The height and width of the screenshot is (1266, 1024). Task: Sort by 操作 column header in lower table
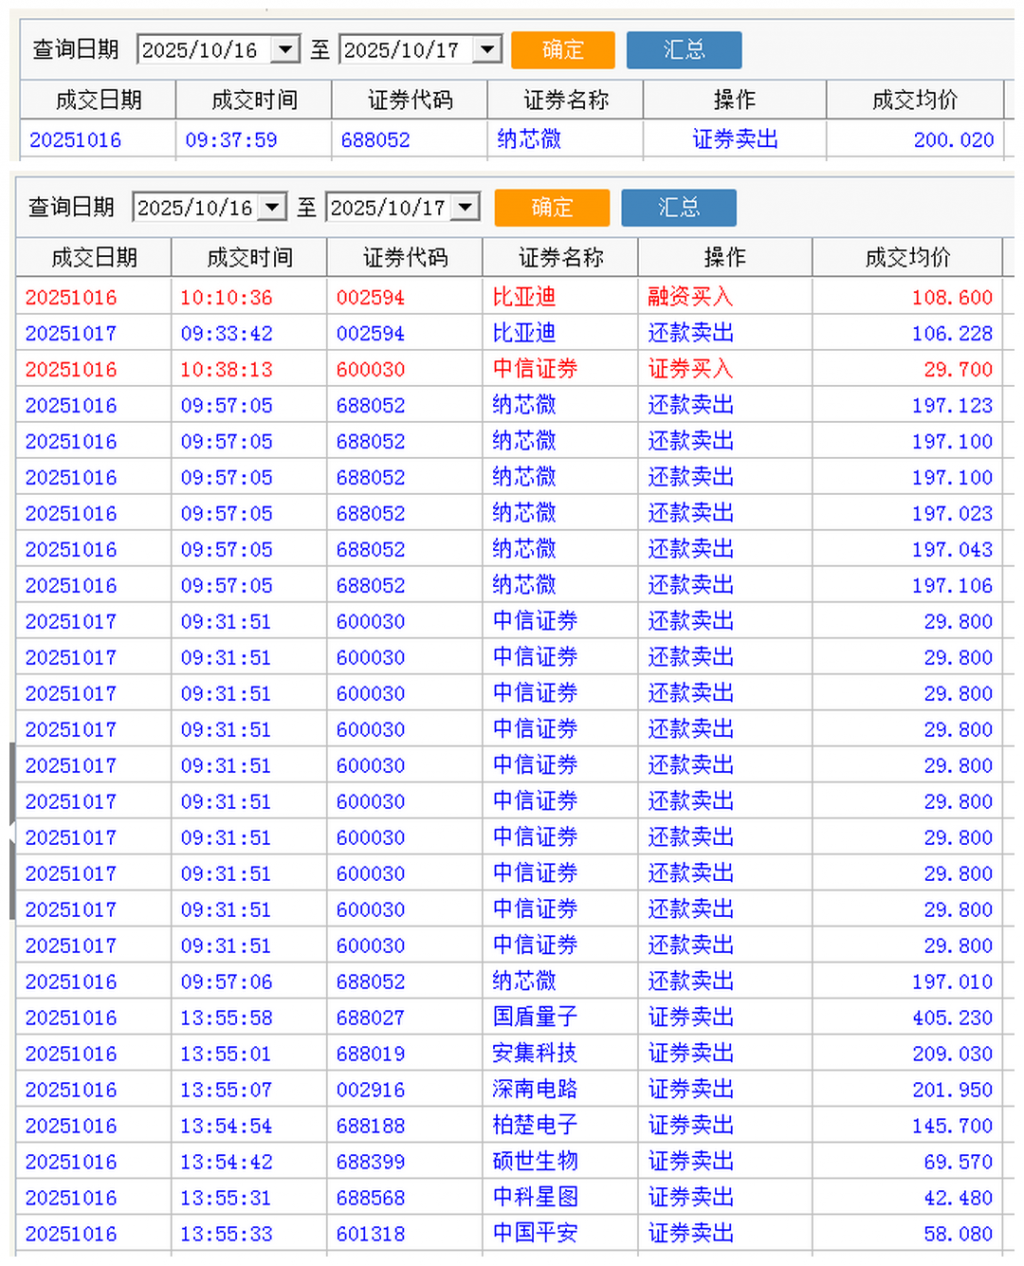pos(725,258)
